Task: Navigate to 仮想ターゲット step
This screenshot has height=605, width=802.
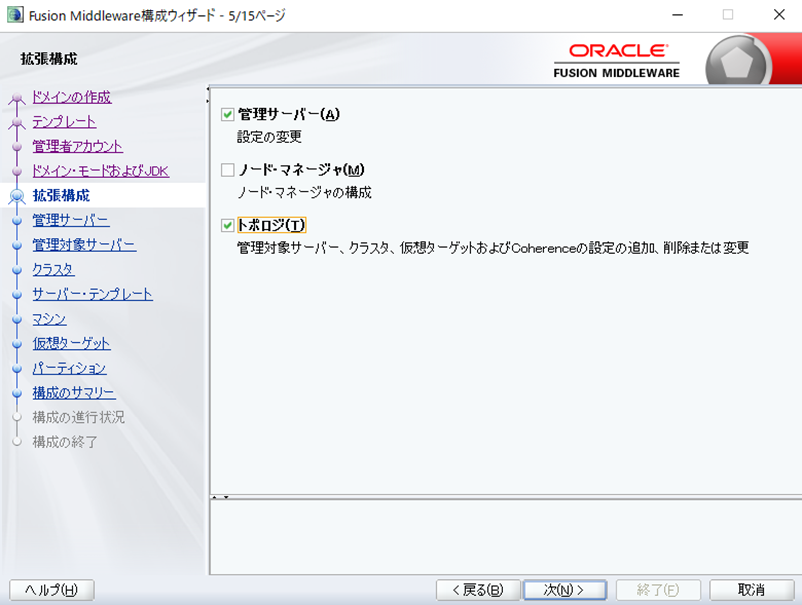Action: (x=71, y=343)
